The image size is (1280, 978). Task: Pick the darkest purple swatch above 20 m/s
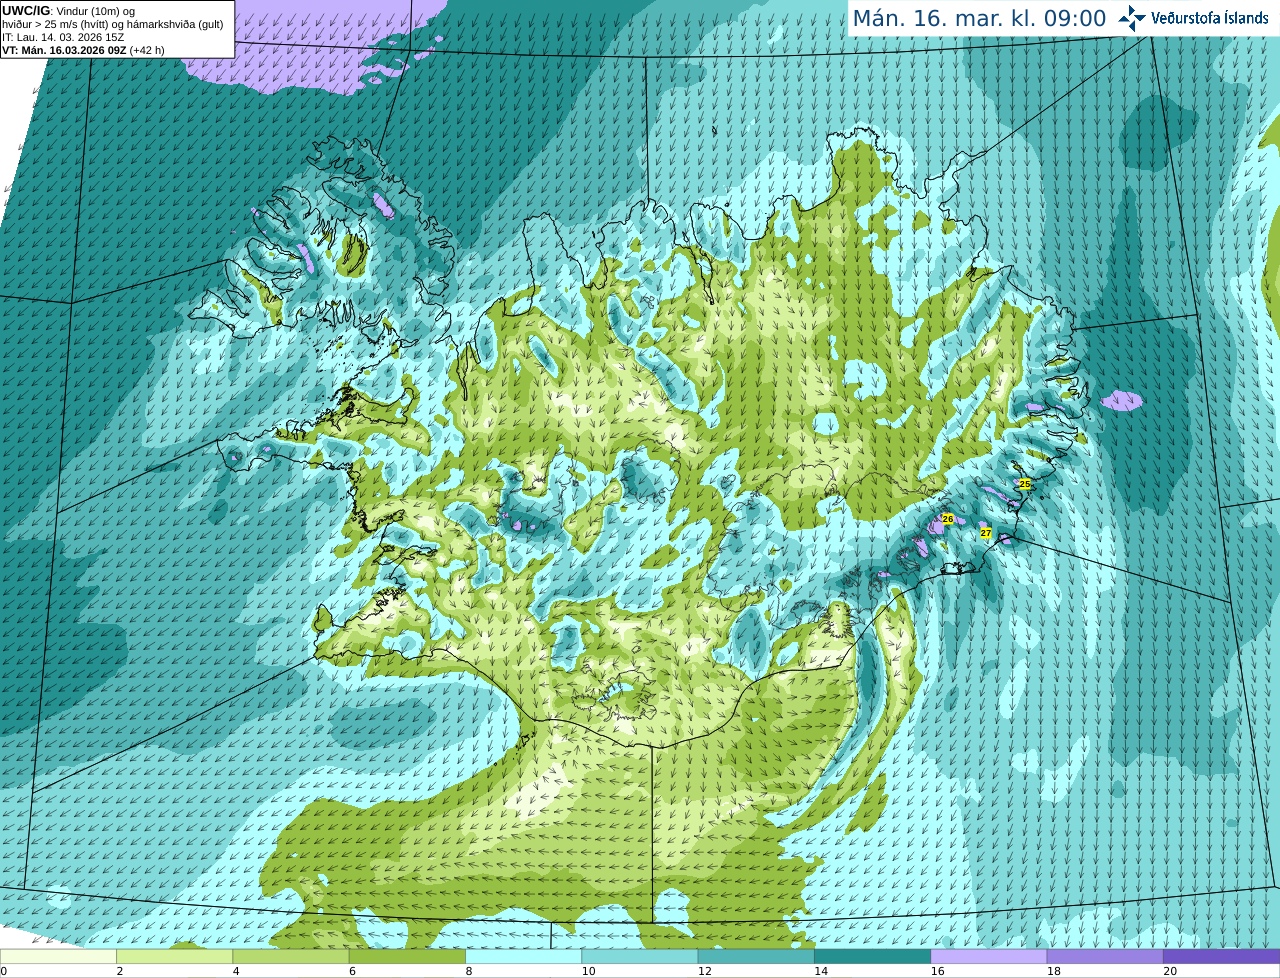1221,956
